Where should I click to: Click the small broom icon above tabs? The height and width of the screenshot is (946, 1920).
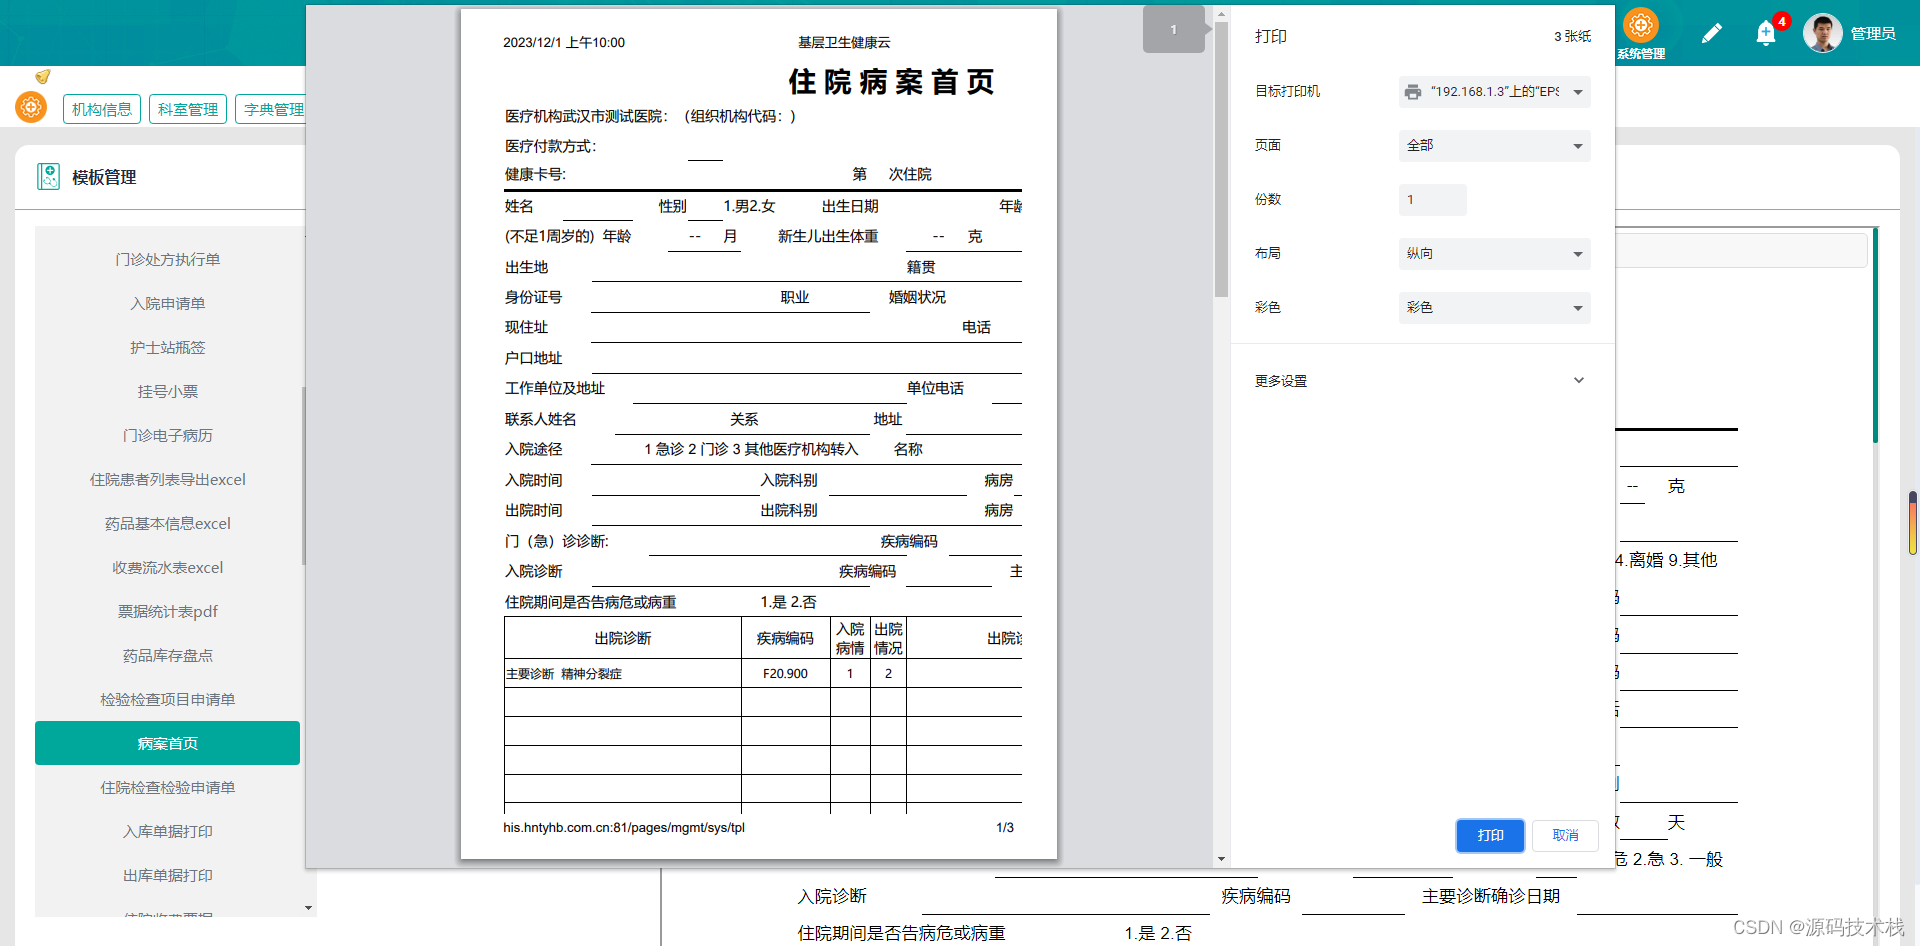[x=42, y=77]
